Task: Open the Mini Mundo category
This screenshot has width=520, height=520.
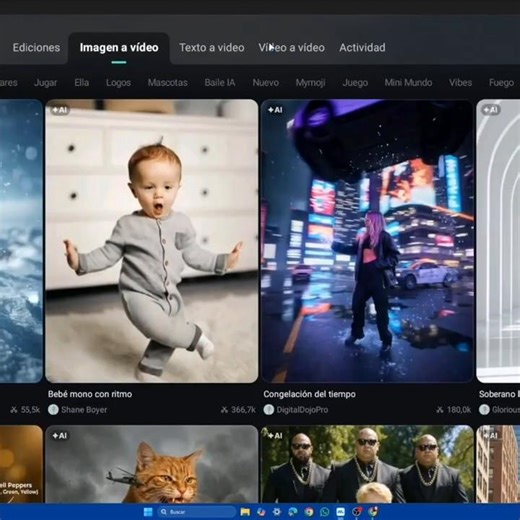Action: [x=408, y=82]
